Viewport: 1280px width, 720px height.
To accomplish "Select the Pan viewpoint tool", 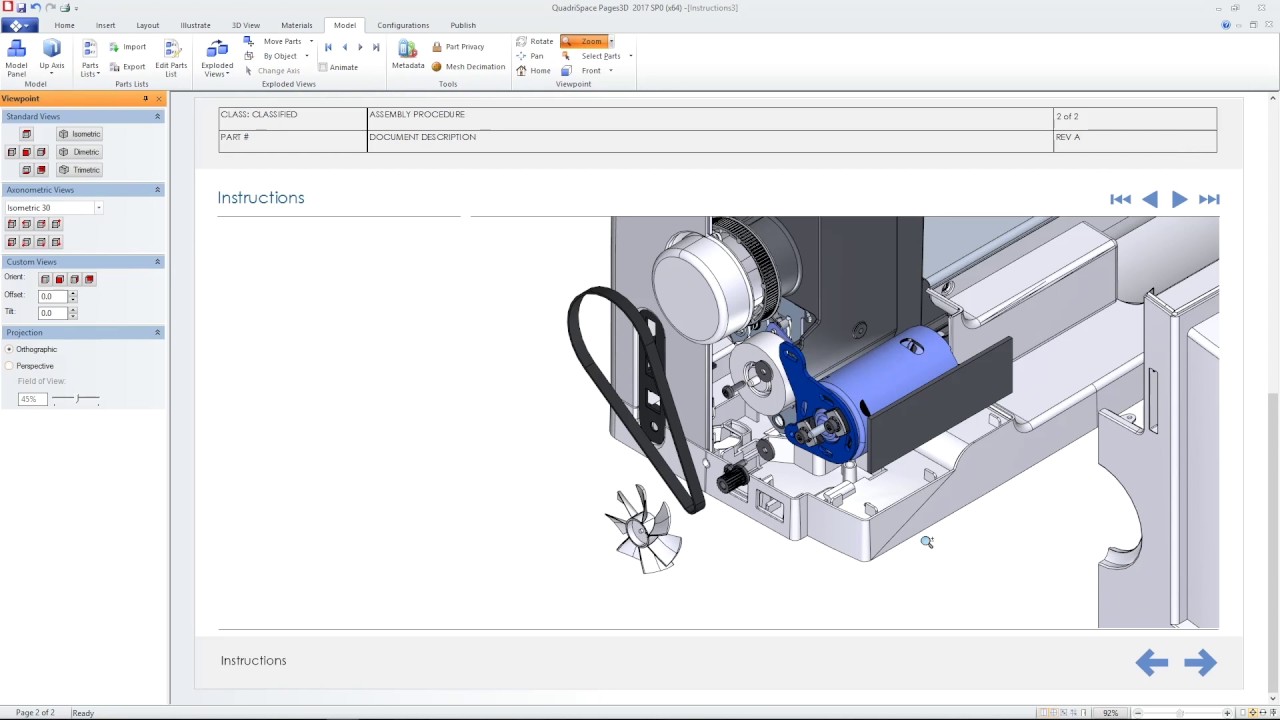I will pos(530,56).
